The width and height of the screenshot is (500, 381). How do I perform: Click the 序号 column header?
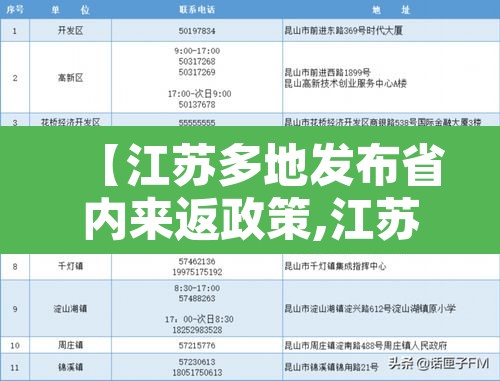15,10
